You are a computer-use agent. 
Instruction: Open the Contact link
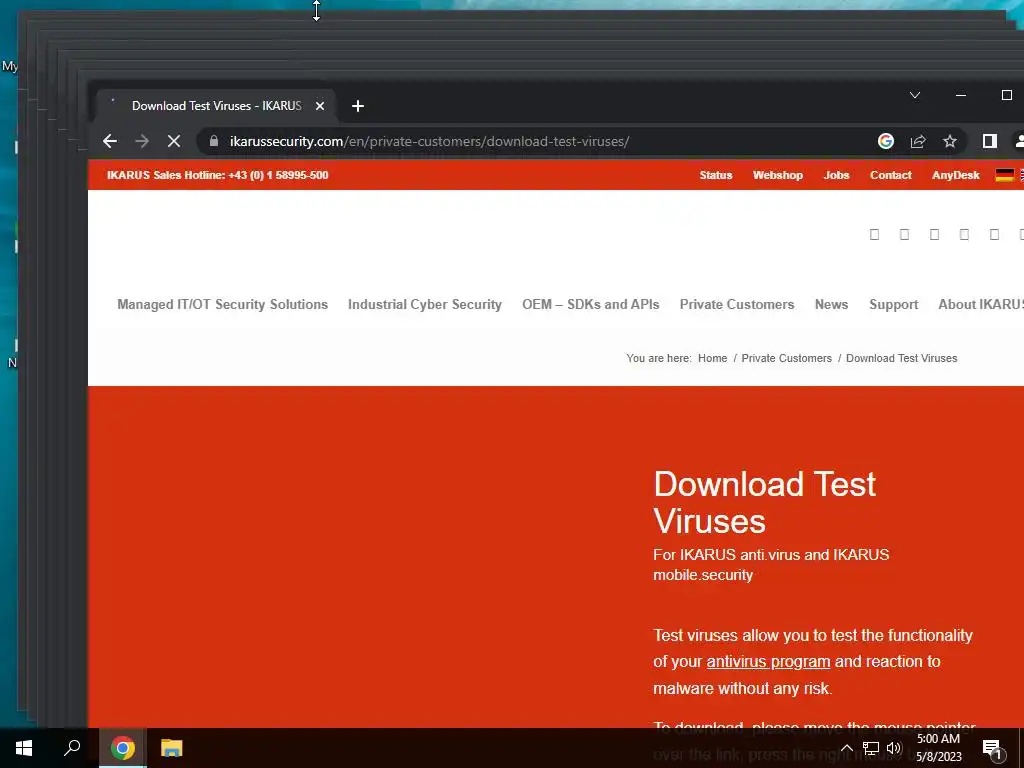click(x=890, y=175)
